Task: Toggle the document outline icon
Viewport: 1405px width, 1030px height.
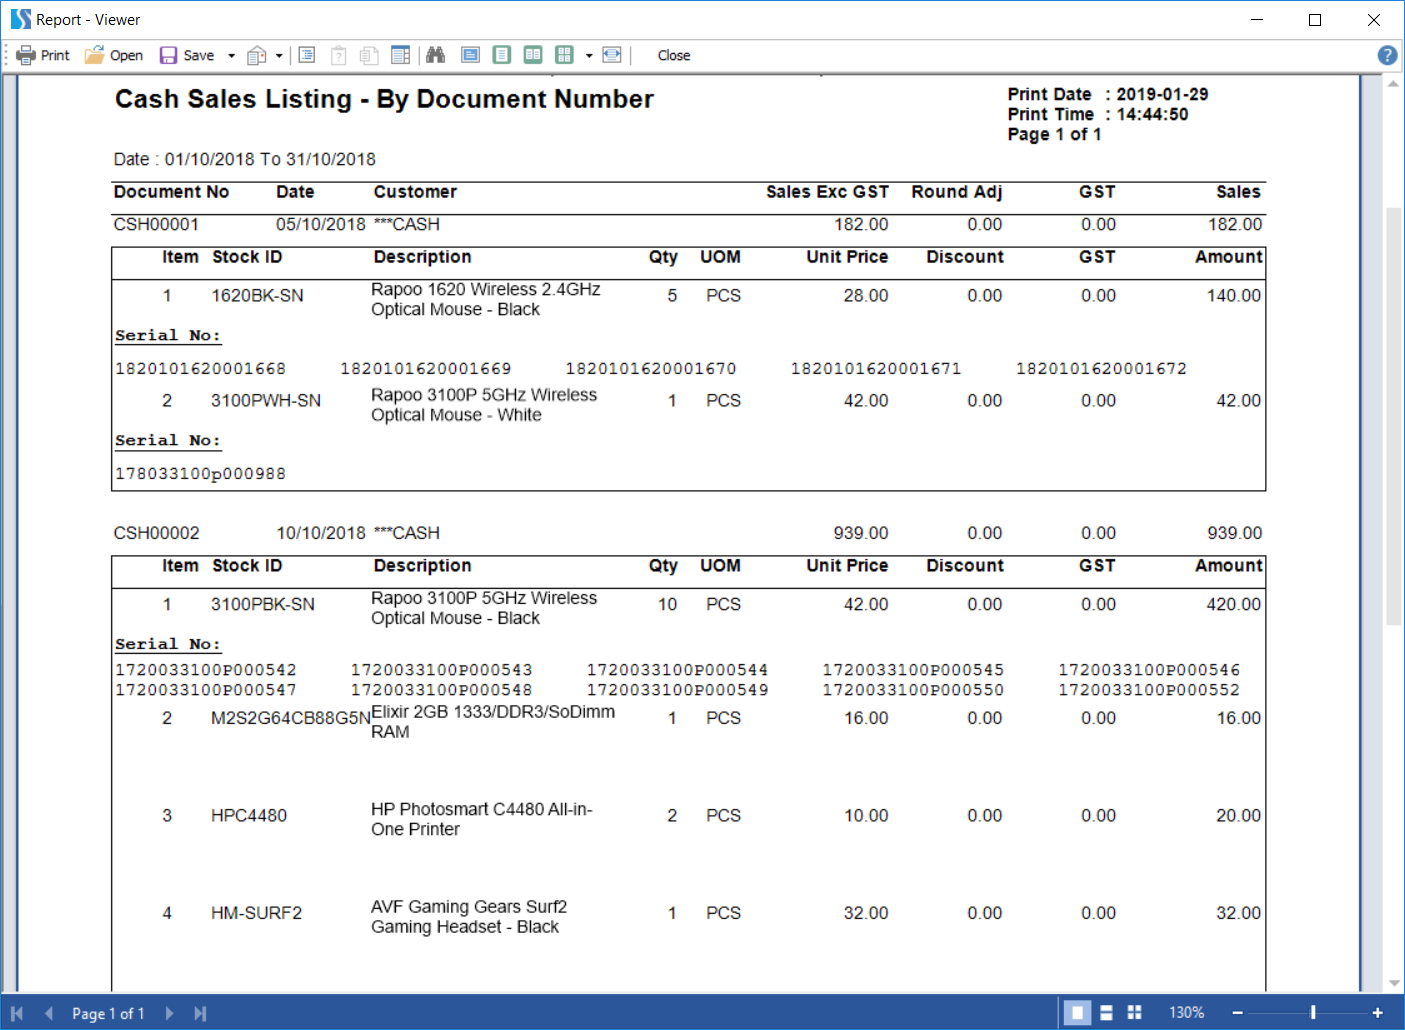Action: 307,55
